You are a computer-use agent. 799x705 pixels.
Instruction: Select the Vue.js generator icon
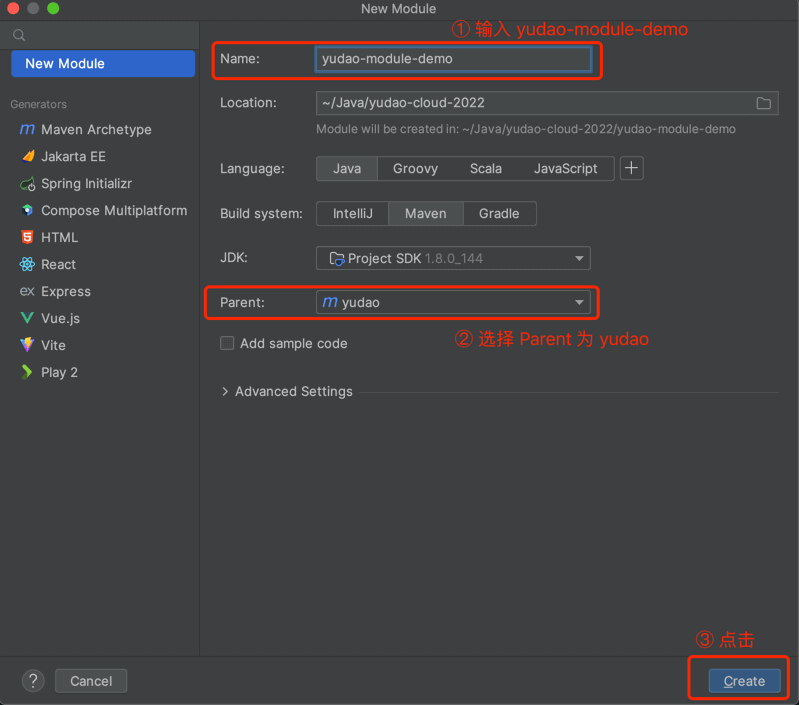coord(26,318)
